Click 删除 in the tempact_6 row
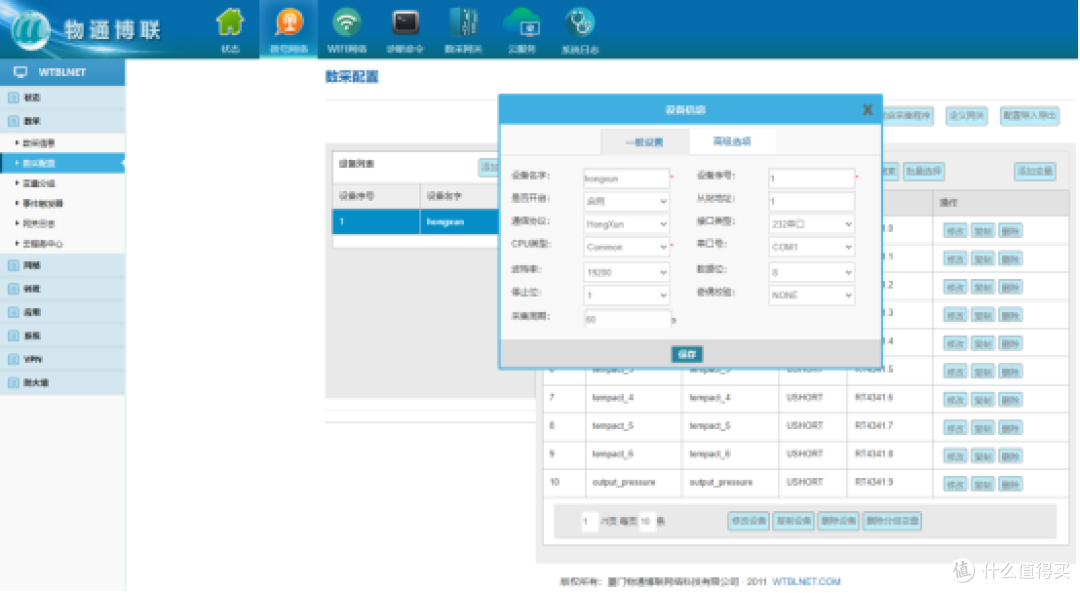The width and height of the screenshot is (1080, 593). pyautogui.click(x=1010, y=456)
